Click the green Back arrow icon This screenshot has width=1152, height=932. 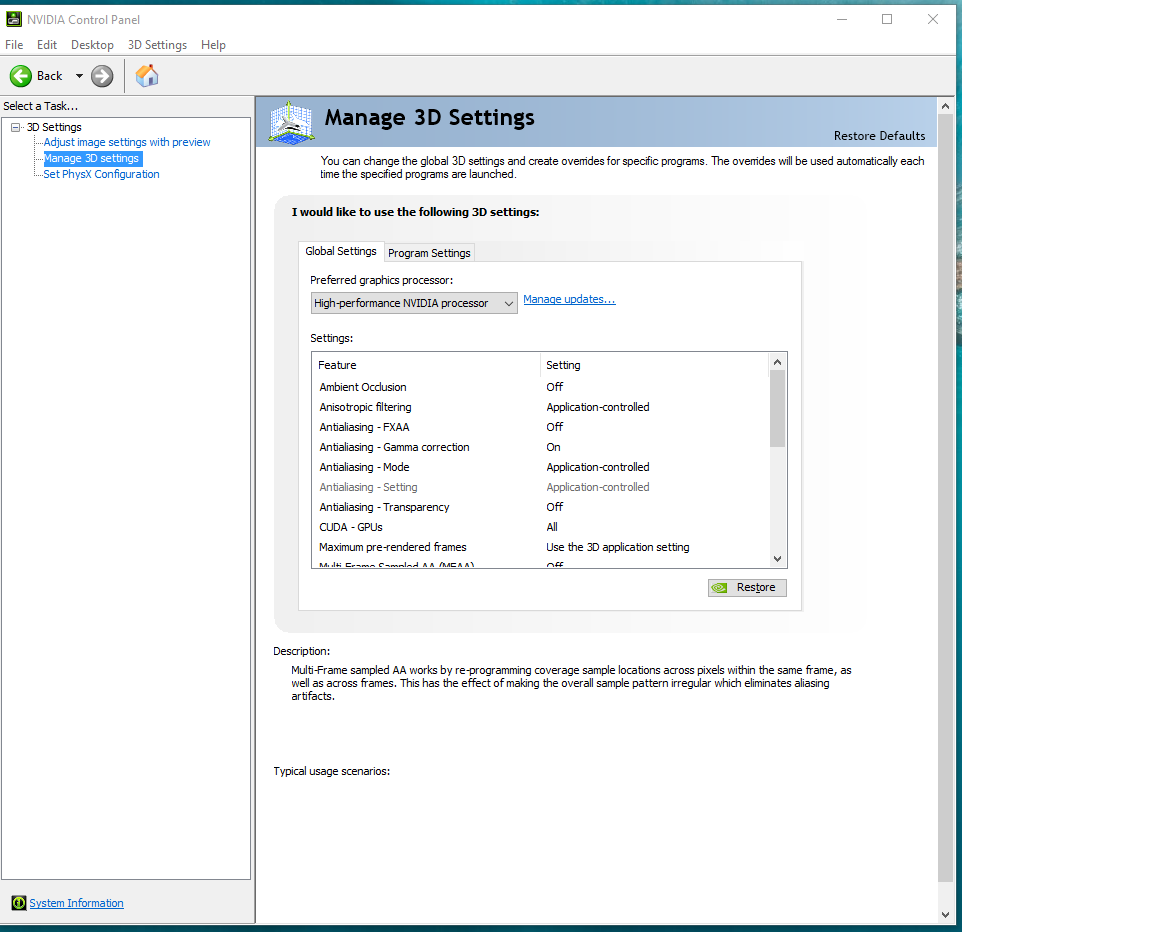point(21,76)
